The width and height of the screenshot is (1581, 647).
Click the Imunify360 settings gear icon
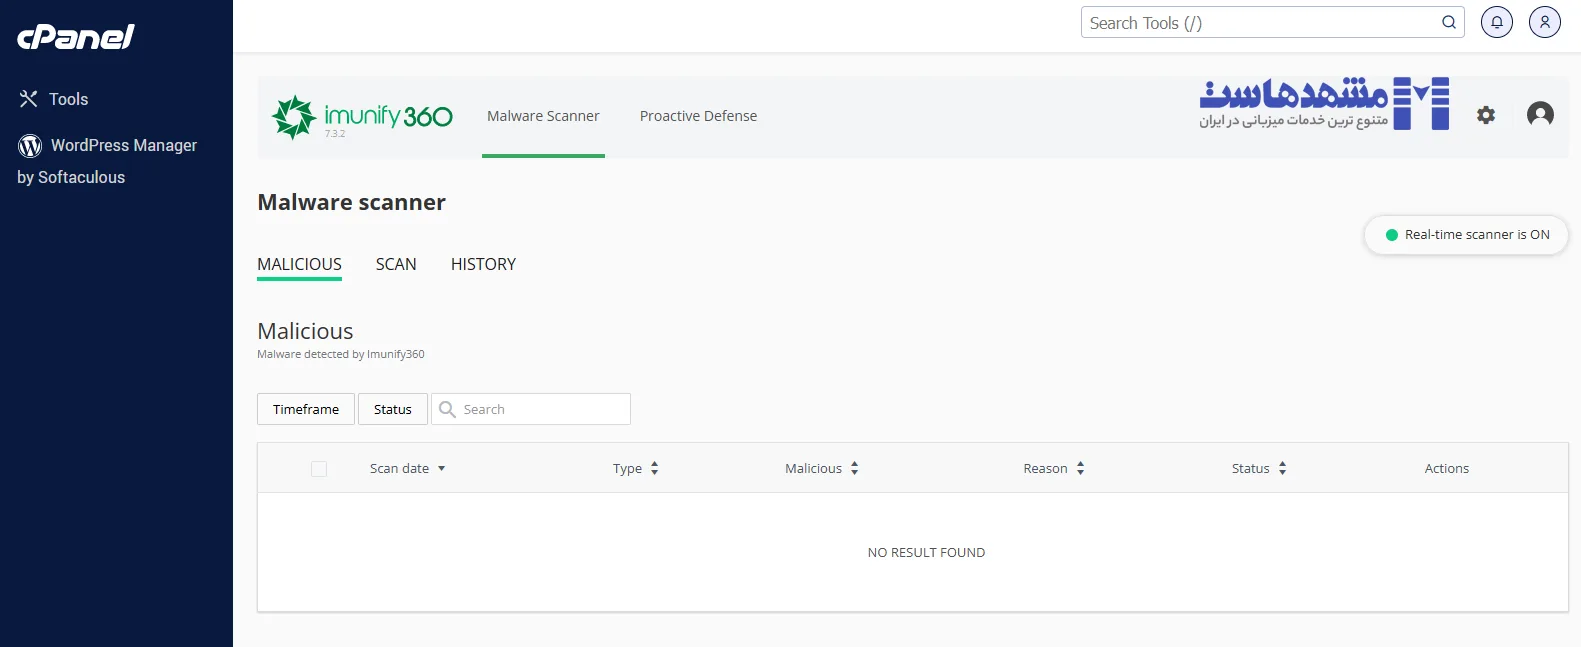1486,115
